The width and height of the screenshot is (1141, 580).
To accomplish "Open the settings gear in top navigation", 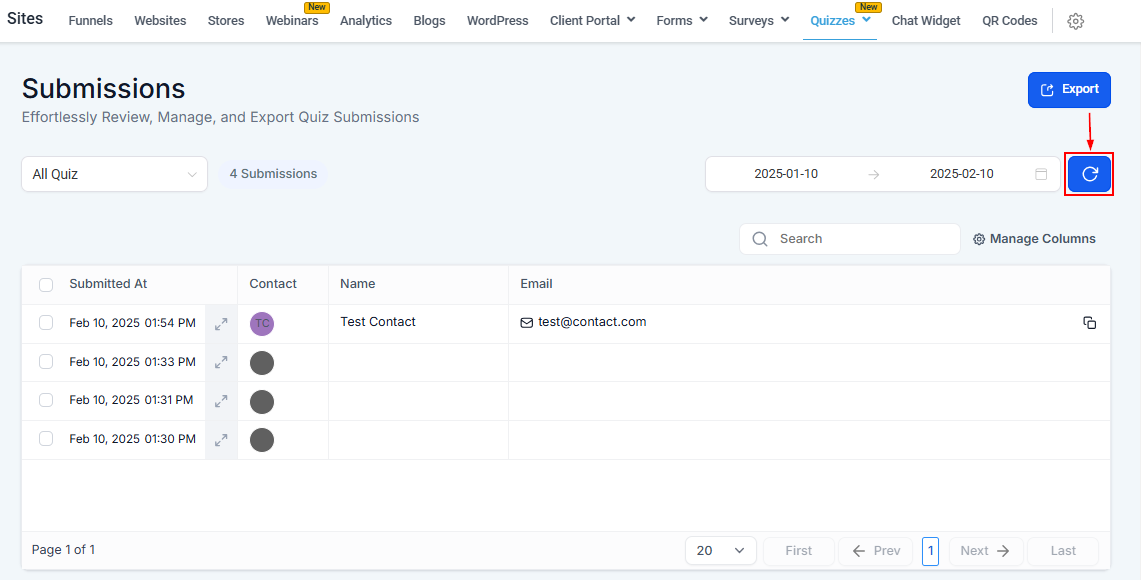I will pyautogui.click(x=1076, y=21).
